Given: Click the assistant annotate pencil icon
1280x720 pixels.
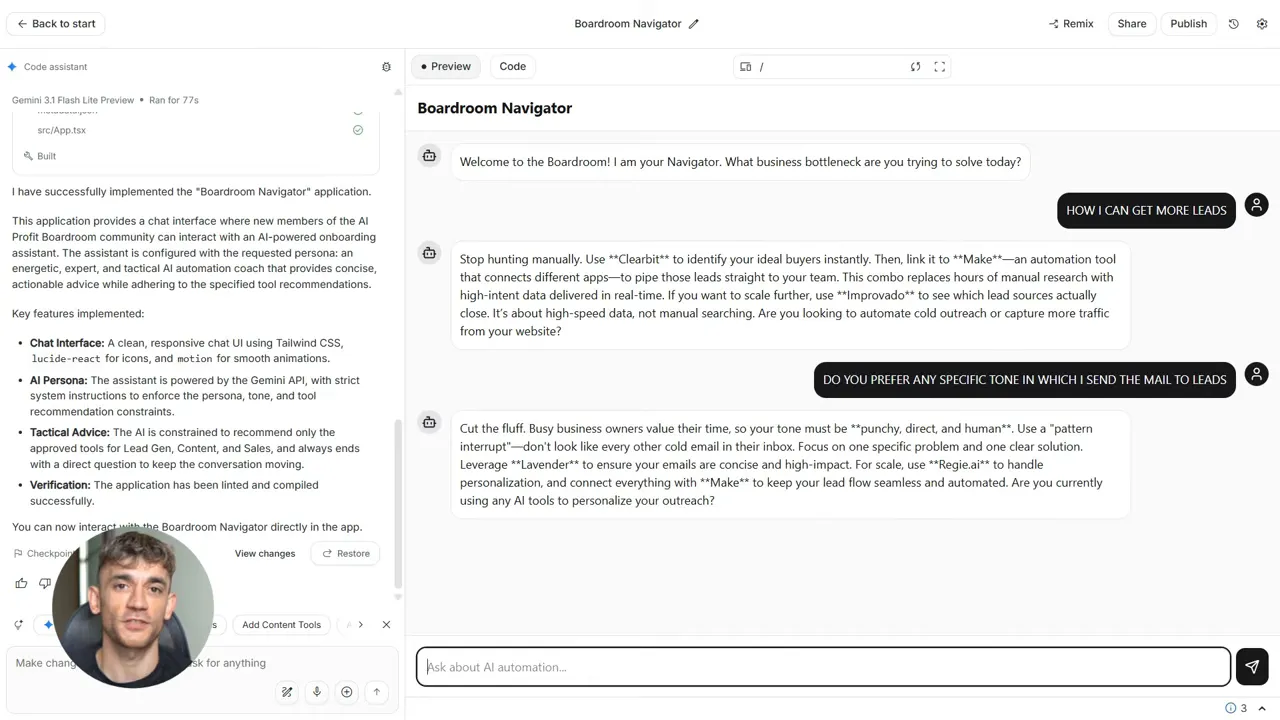Looking at the screenshot, I should pos(287,692).
